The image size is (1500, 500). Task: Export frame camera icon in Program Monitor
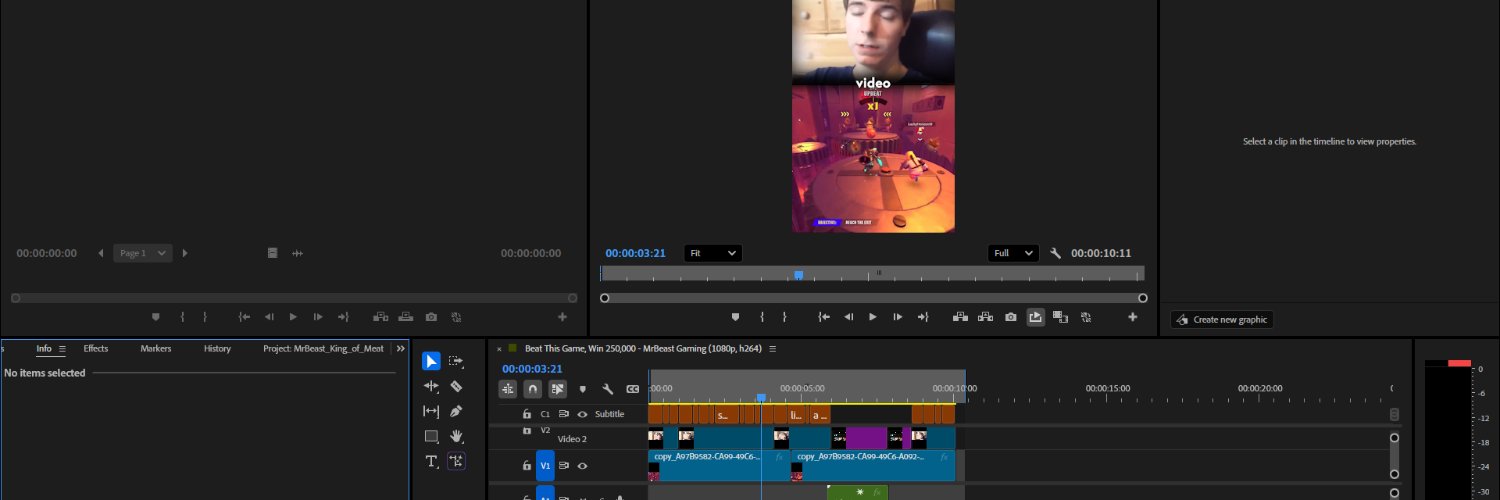(x=1011, y=317)
